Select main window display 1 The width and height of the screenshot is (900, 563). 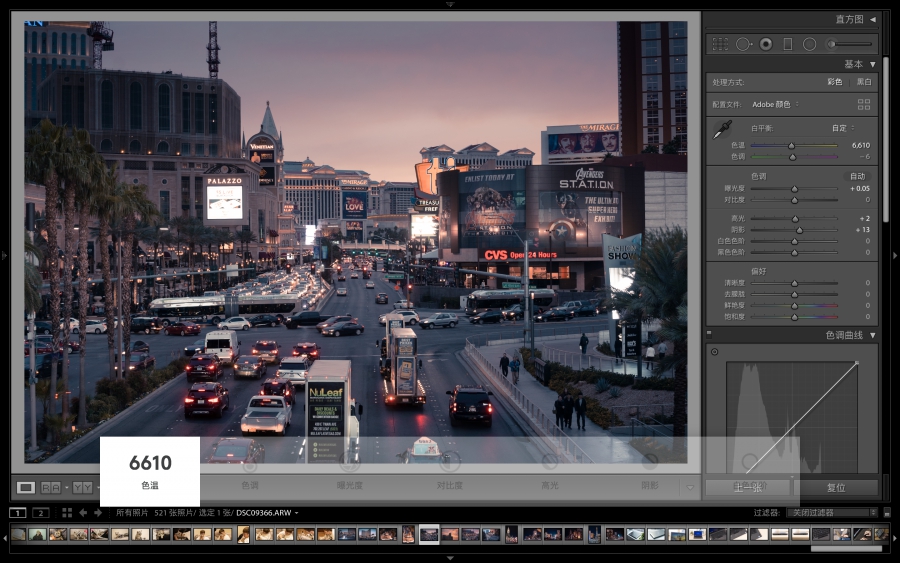[18, 512]
